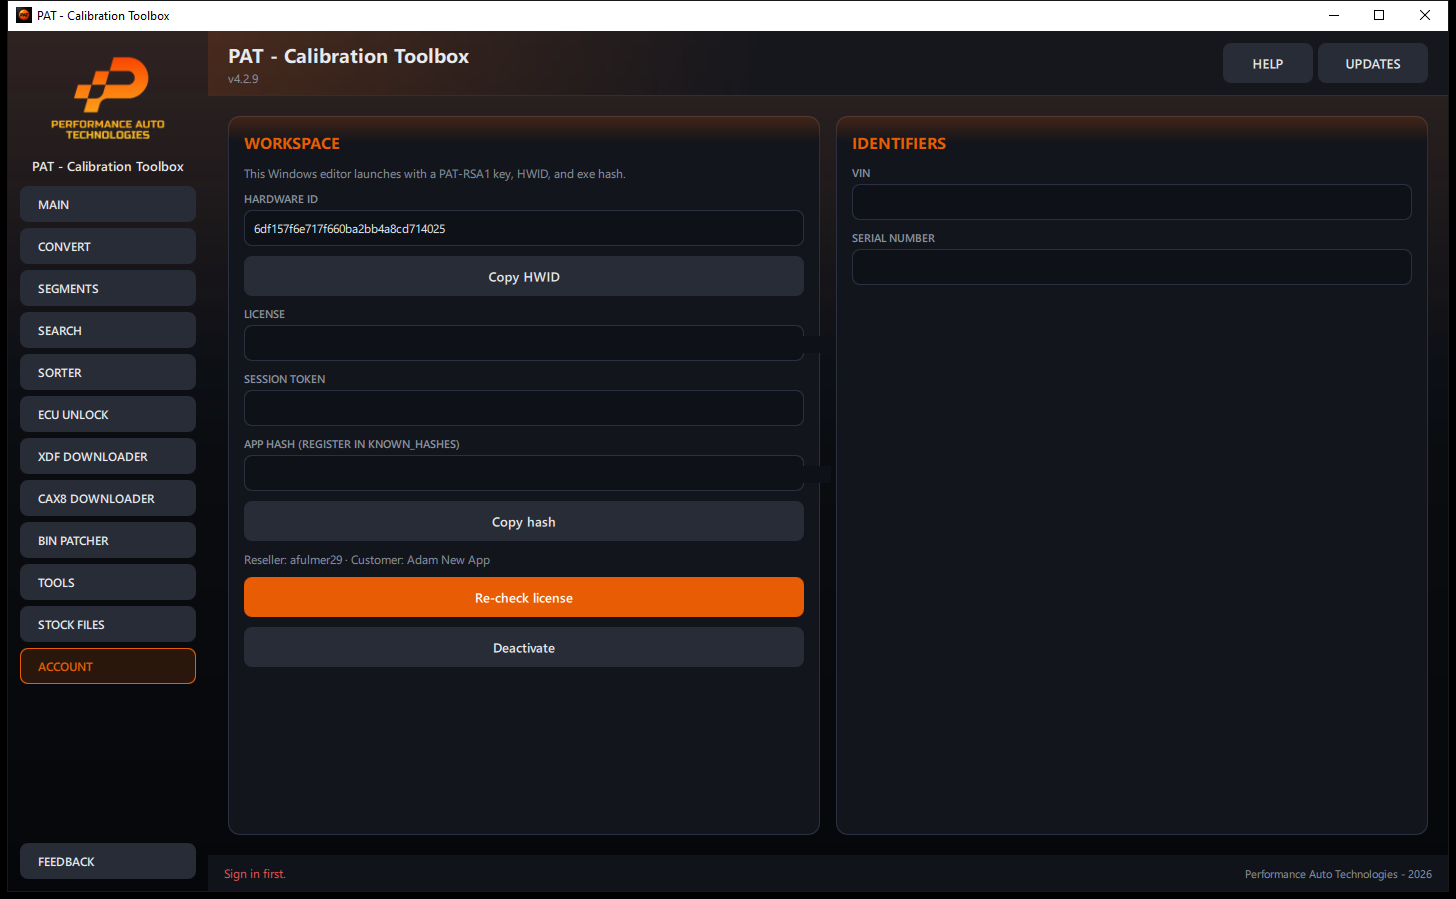
Task: Click the PAT-RSA1 key description text
Action: coord(435,174)
